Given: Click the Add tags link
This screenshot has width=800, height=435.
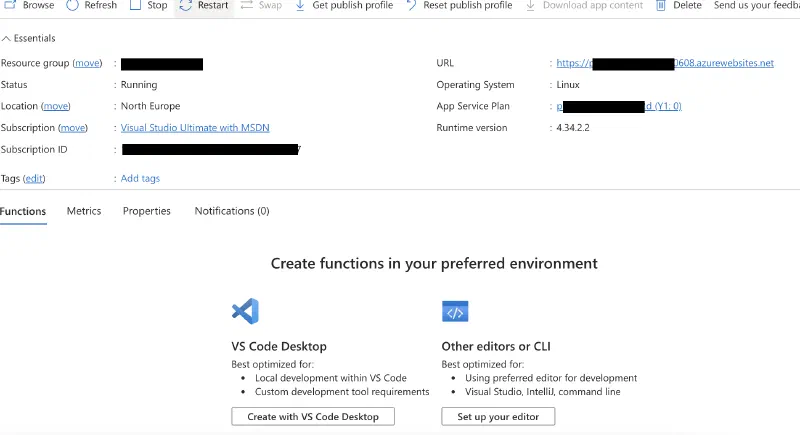Looking at the screenshot, I should 140,178.
